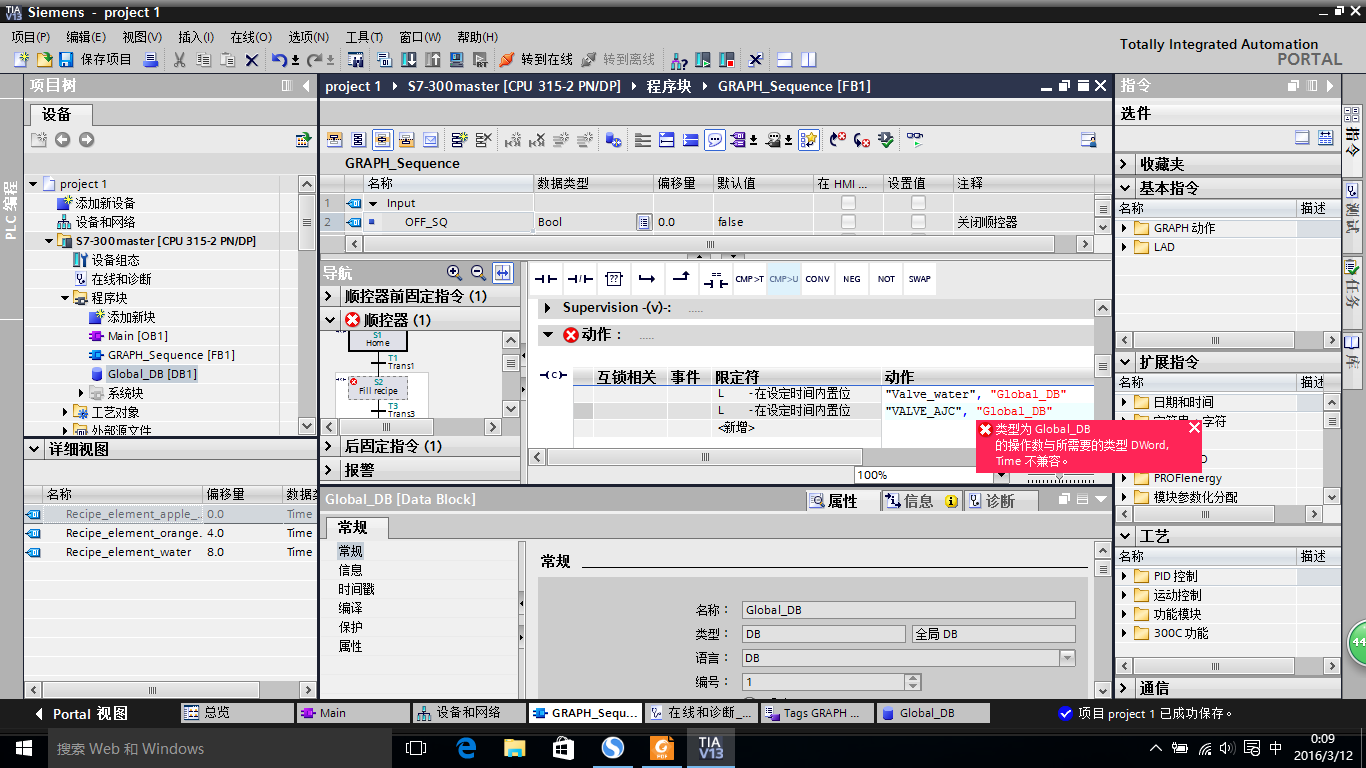Viewport: 1366px width, 768px height.
Task: Insert the SWAP instruction
Action: pyautogui.click(x=920, y=279)
